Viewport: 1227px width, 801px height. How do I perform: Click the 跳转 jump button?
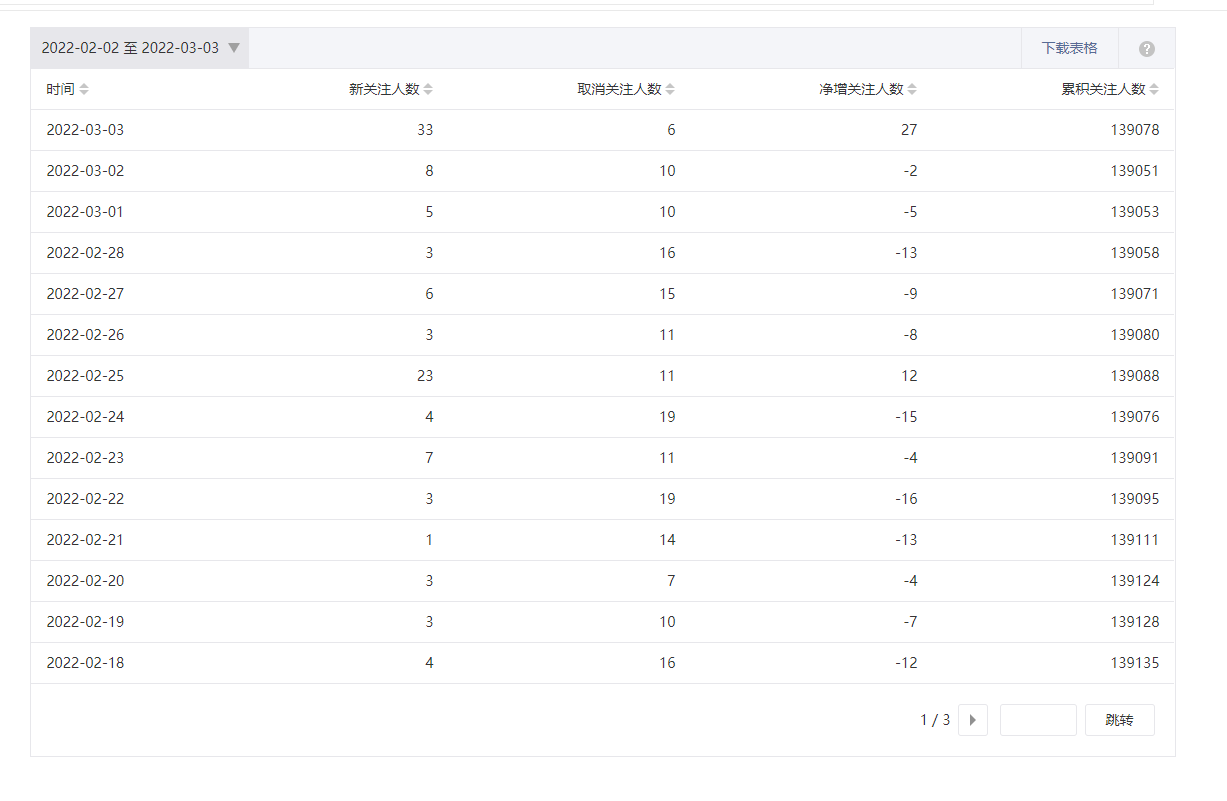point(1120,720)
